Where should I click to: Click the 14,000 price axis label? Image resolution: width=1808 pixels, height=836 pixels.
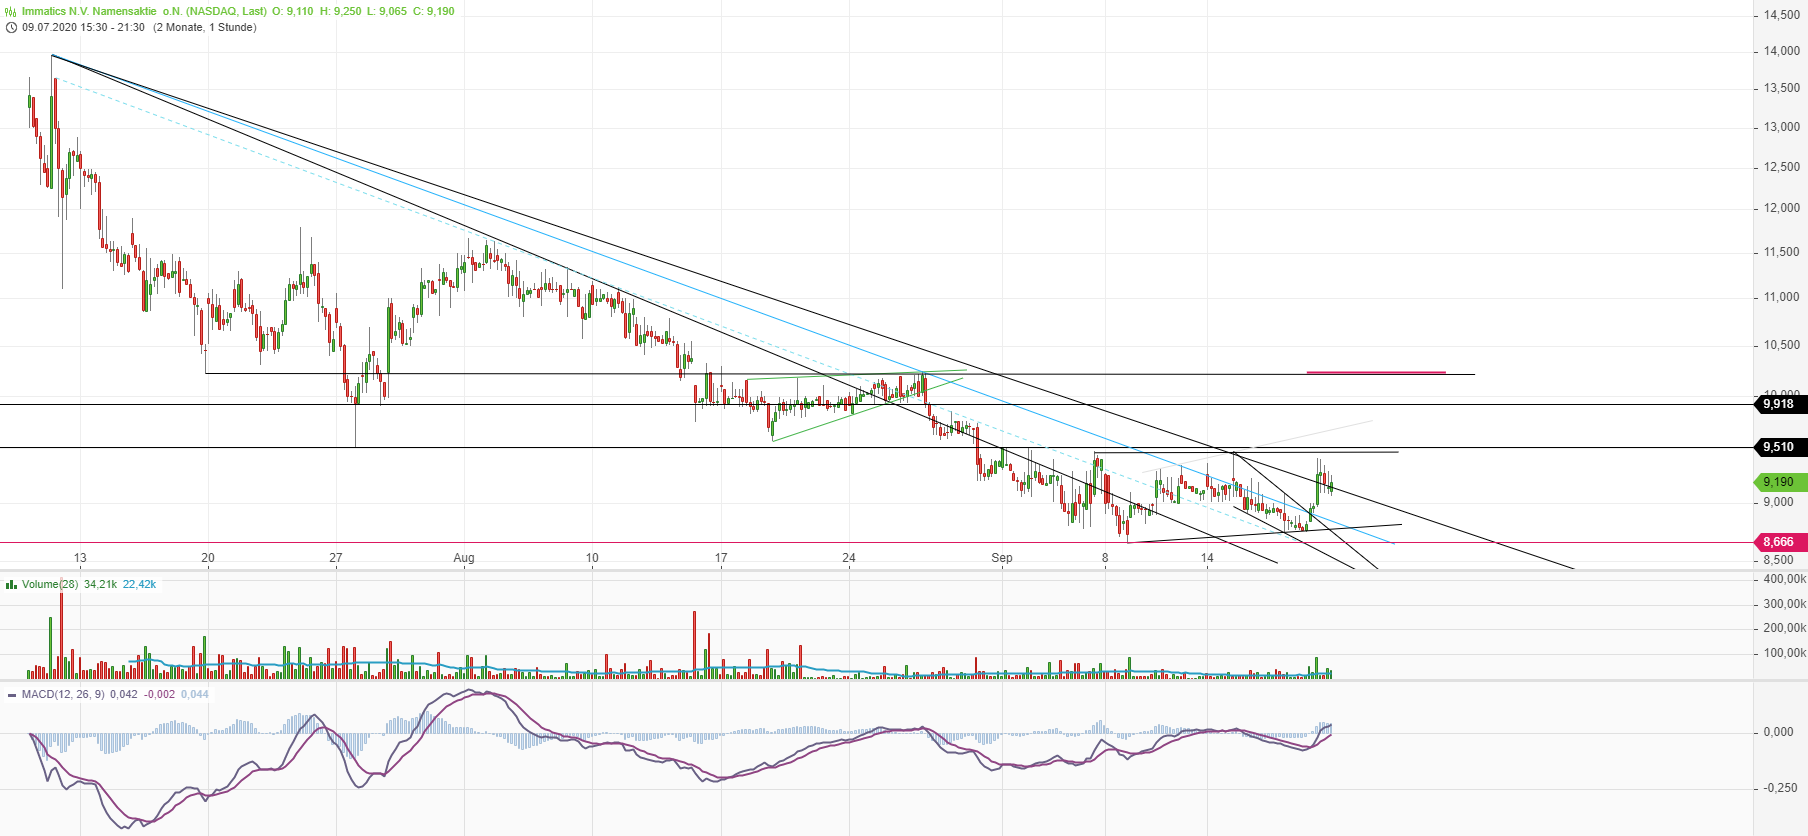coord(1782,51)
